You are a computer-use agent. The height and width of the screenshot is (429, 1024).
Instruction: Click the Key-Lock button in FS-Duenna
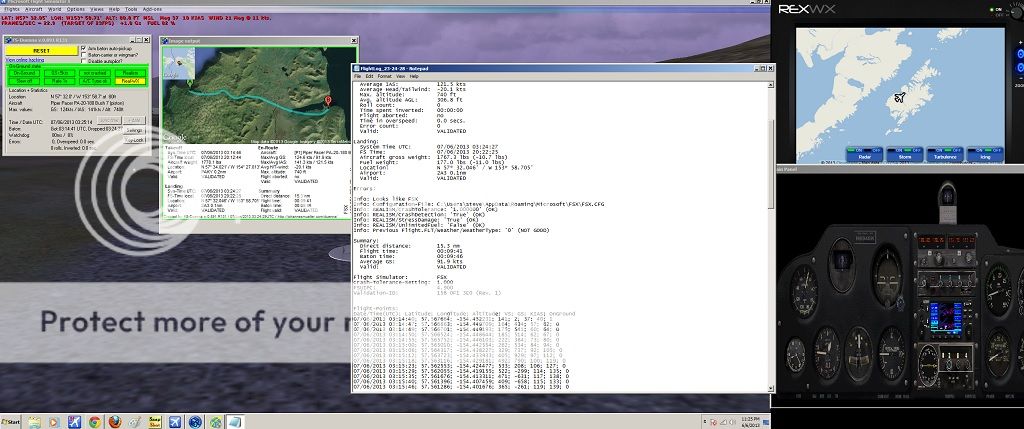click(x=134, y=140)
